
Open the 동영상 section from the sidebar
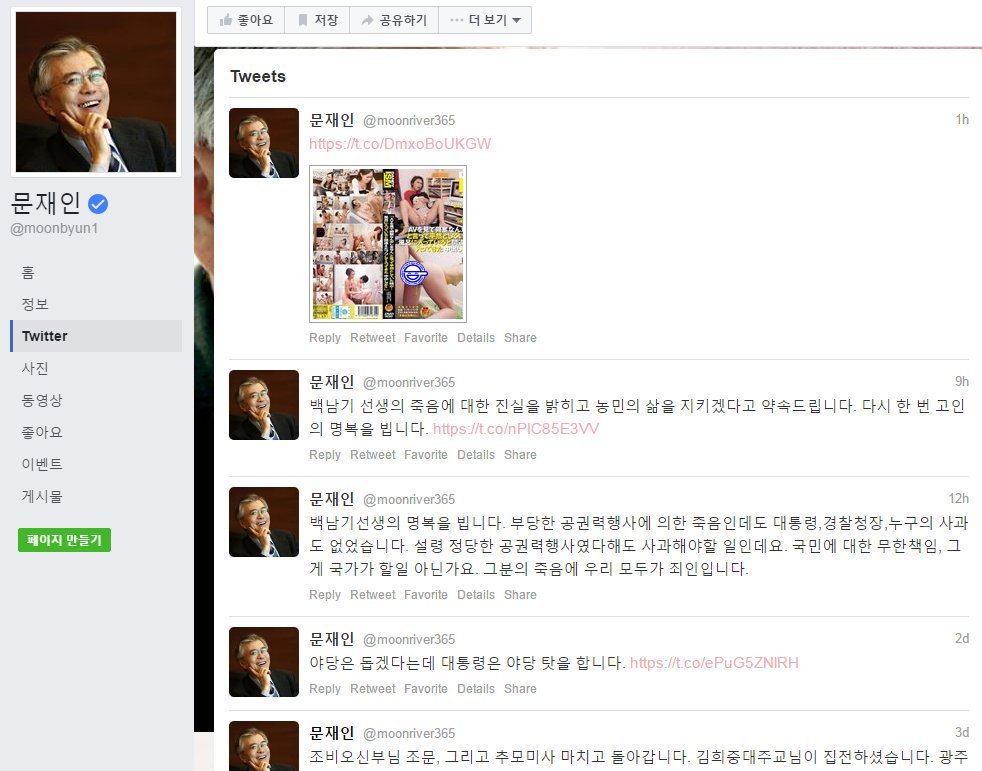tap(40, 400)
